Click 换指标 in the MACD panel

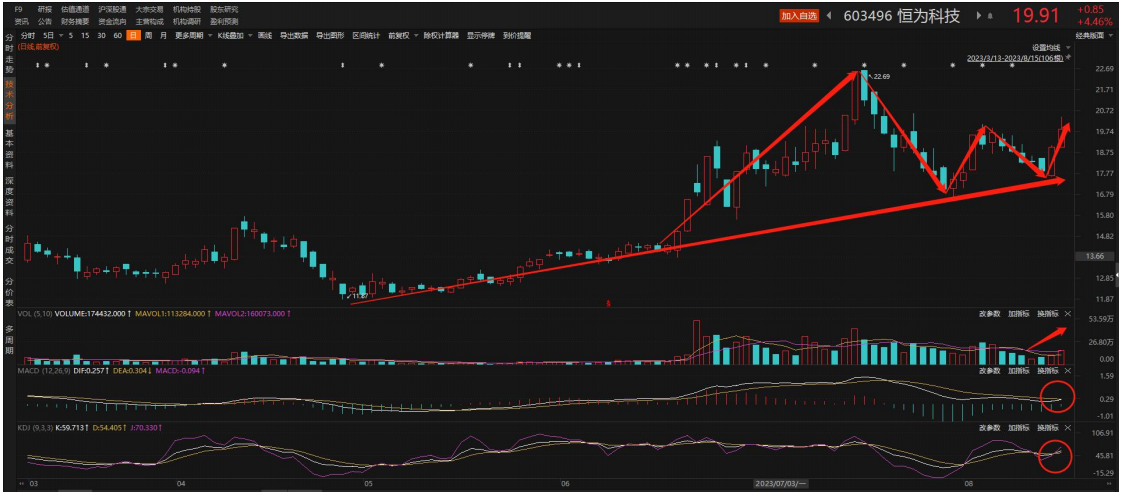1046,371
